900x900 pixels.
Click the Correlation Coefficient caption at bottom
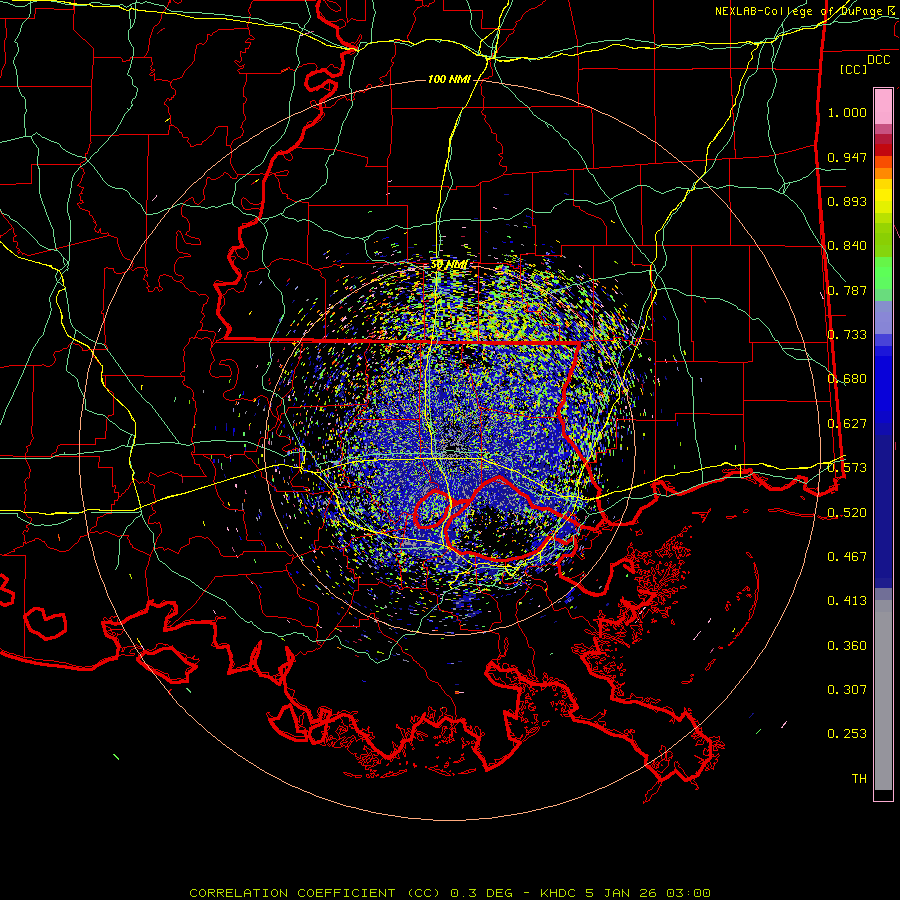[x=450, y=893]
